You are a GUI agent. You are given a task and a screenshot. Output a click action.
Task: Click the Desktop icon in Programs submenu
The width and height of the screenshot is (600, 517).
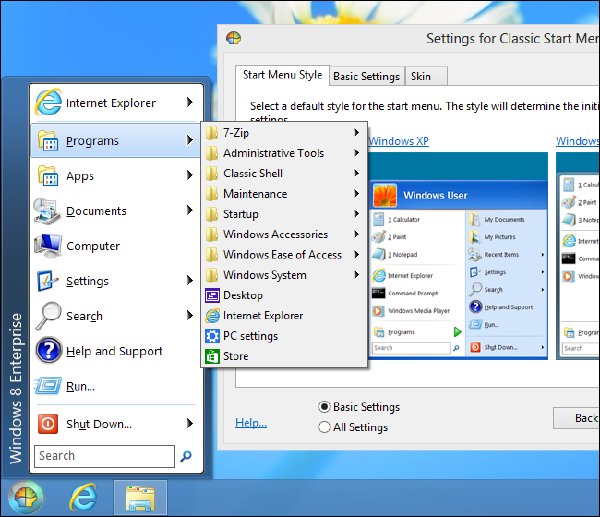pos(212,295)
